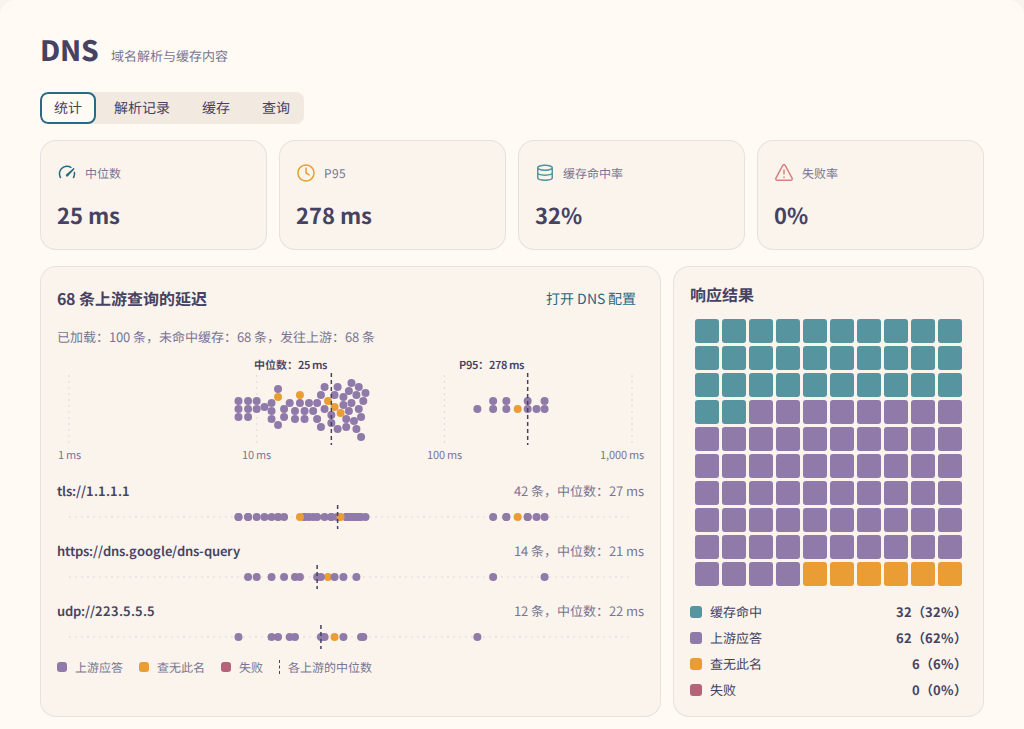
Task: Click the udp://223.5.5.5 upstream label
Action: 106,611
